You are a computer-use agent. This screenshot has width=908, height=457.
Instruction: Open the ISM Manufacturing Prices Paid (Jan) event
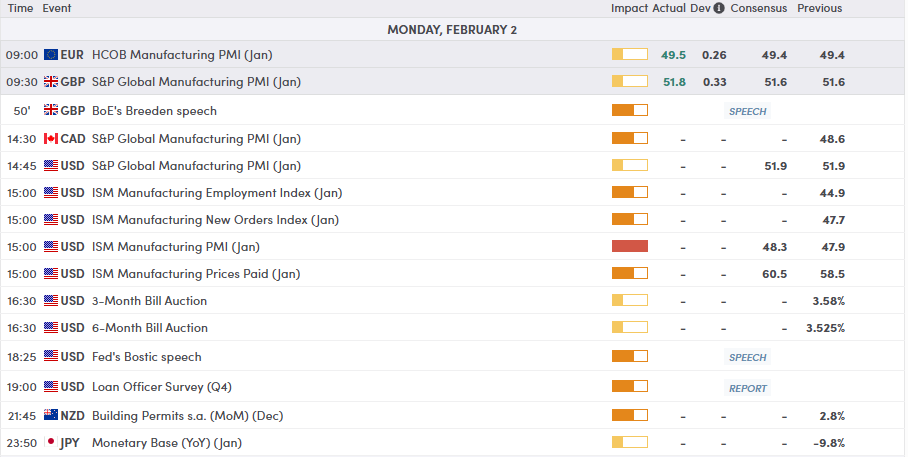[x=196, y=274]
